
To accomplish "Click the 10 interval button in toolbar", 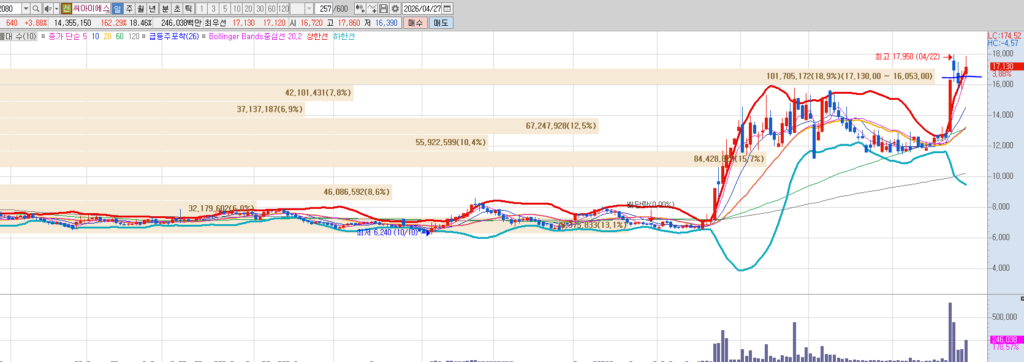I will 236,8.
